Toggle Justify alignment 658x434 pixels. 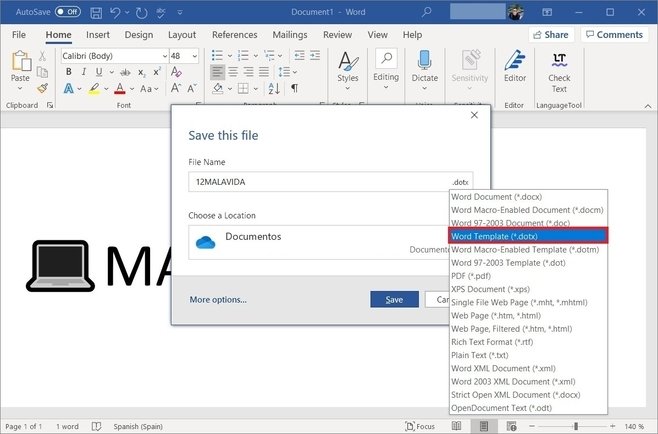click(x=264, y=72)
